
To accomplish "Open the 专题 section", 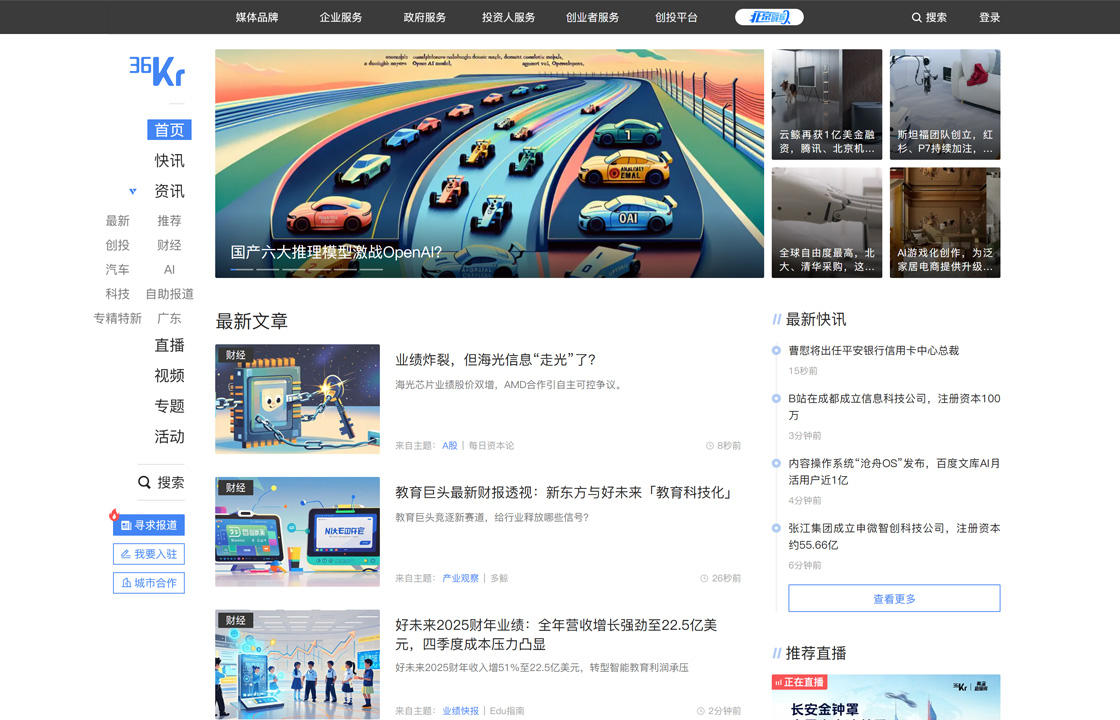I will coord(169,406).
